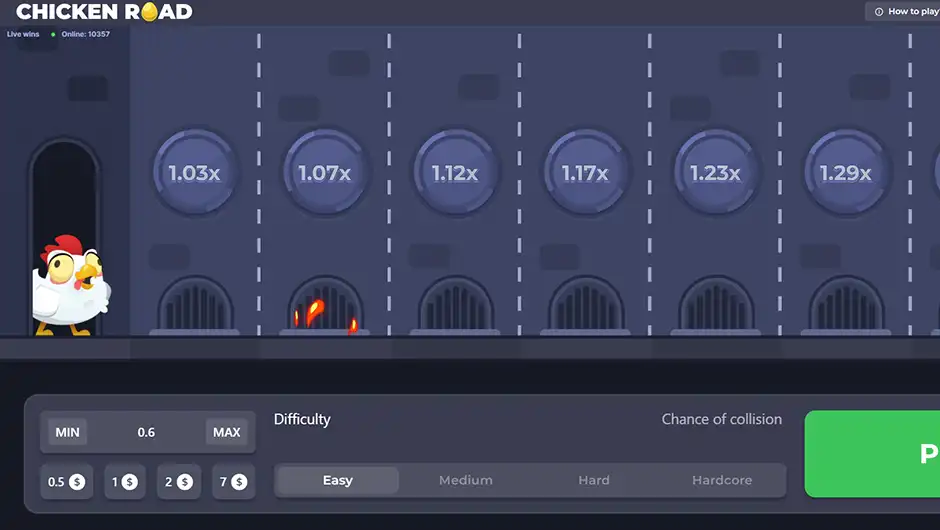Click the Chance of collision text
The image size is (940, 530).
tap(722, 419)
